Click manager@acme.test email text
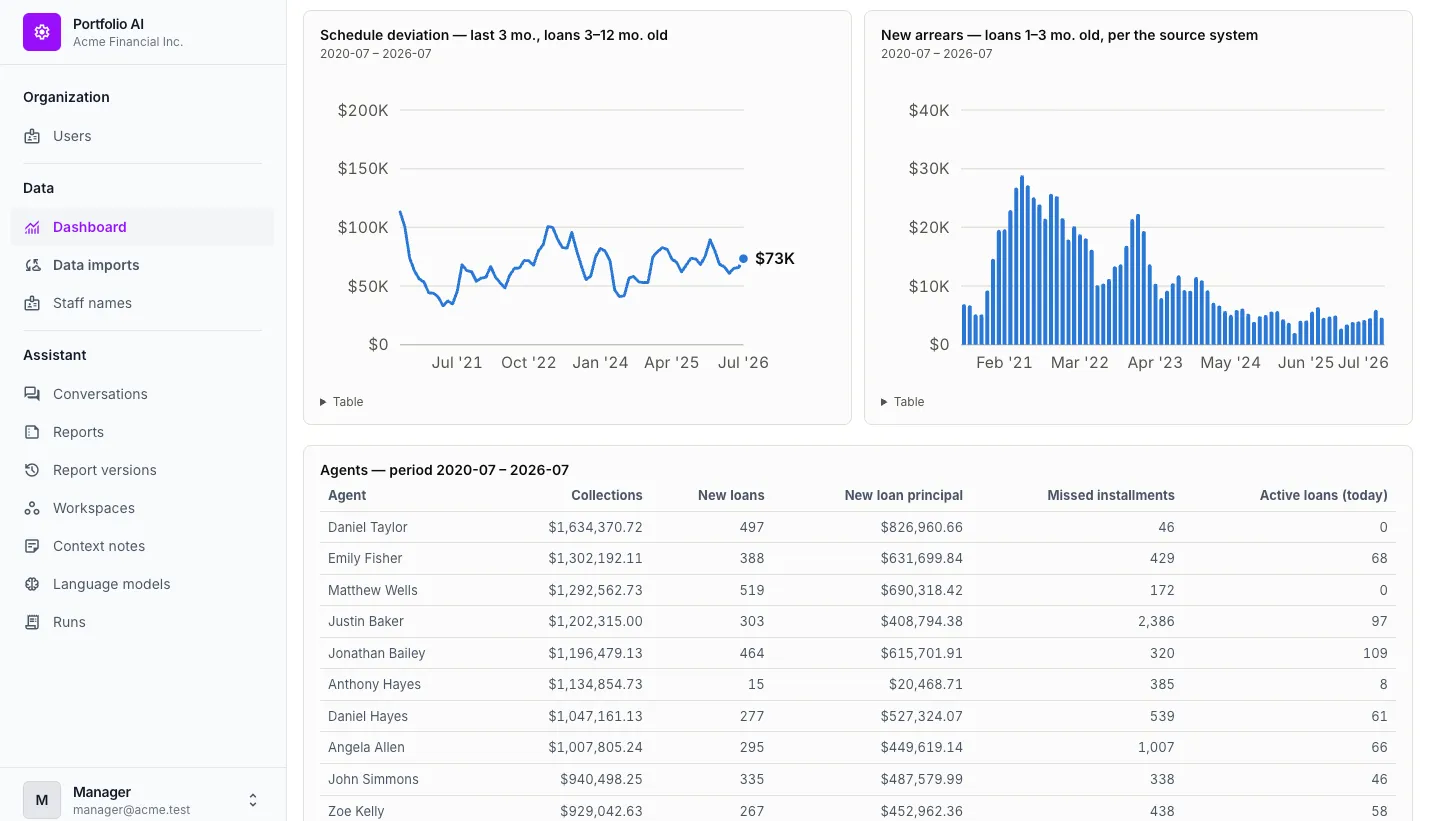The height and width of the screenshot is (821, 1429). coord(131,810)
